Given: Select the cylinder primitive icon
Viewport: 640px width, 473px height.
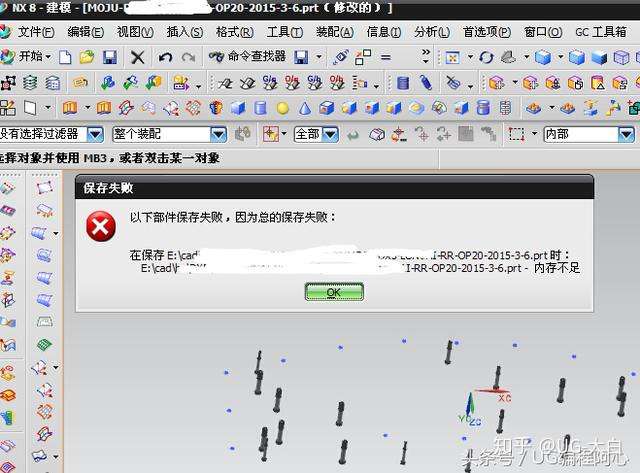Looking at the screenshot, I should (x=260, y=108).
